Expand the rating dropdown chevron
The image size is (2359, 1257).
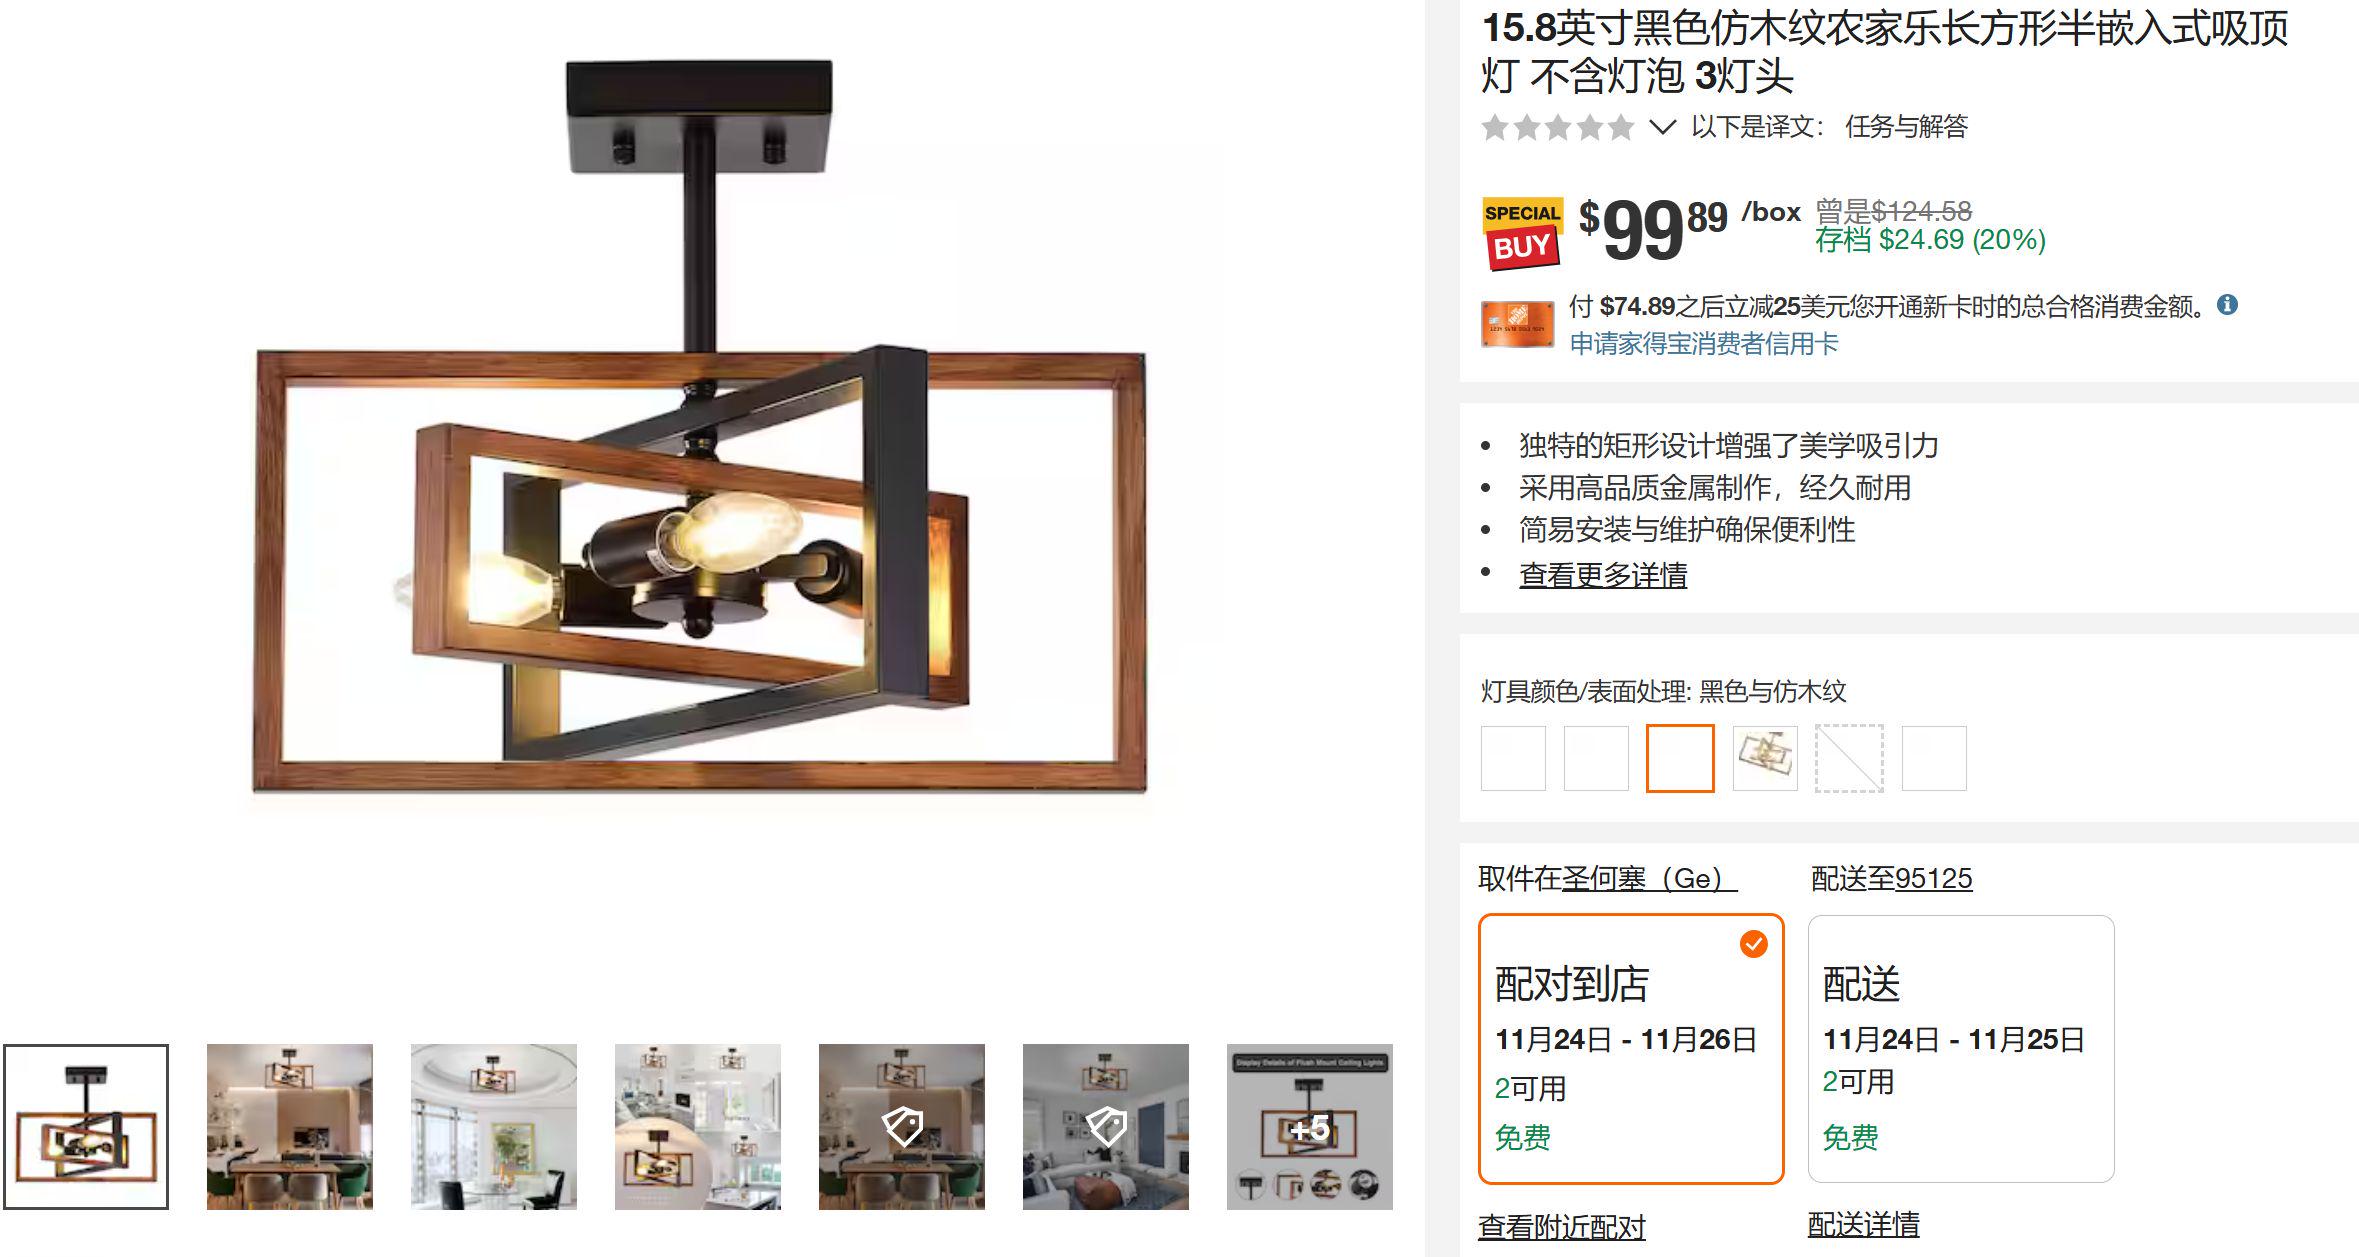point(1661,127)
